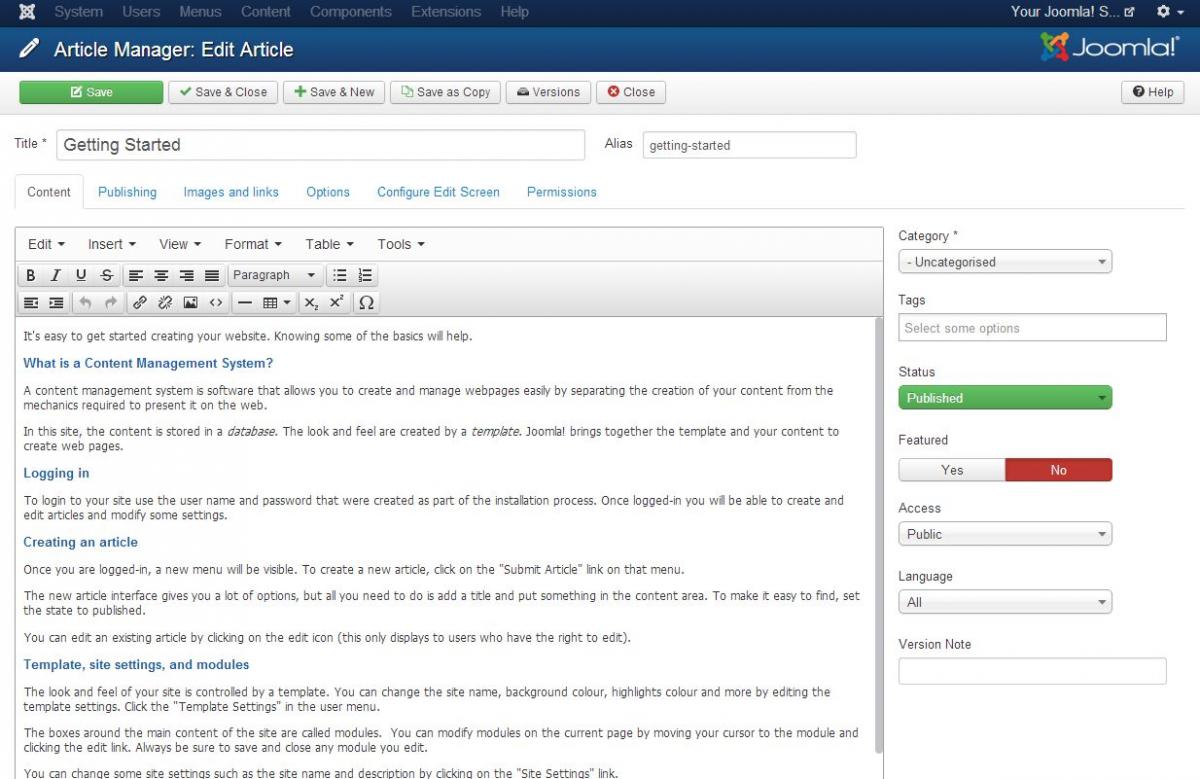
Task: Click the undo arrow icon
Action: pos(85,302)
